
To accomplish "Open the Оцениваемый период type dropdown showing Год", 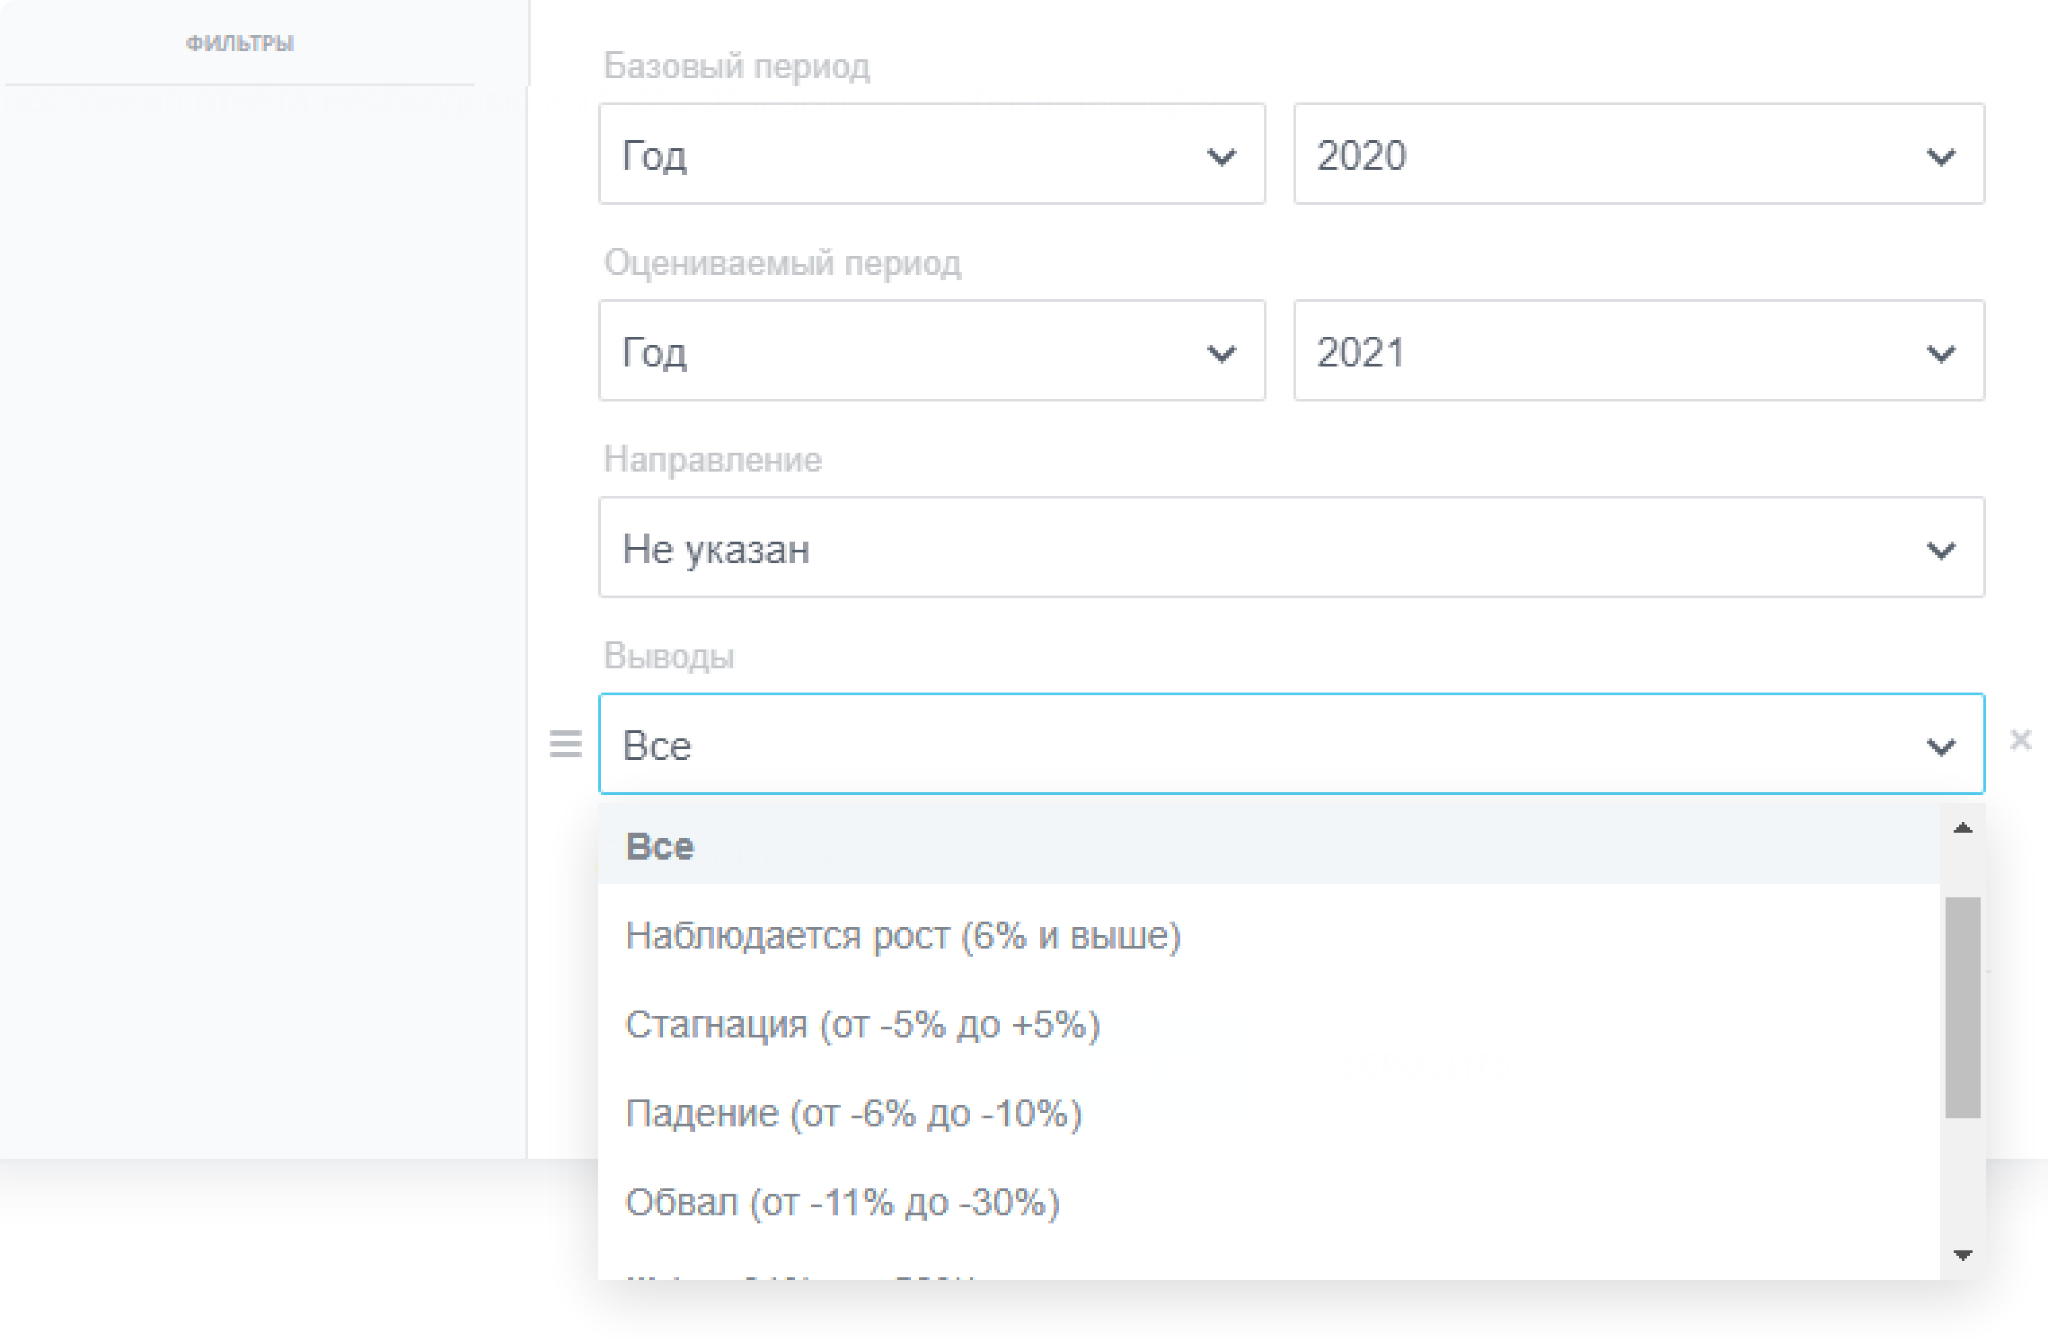I will (931, 352).
